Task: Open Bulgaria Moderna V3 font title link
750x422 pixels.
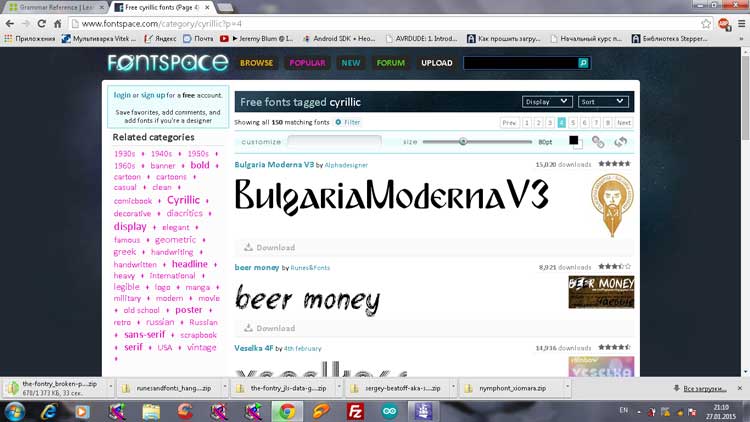Action: pos(274,164)
